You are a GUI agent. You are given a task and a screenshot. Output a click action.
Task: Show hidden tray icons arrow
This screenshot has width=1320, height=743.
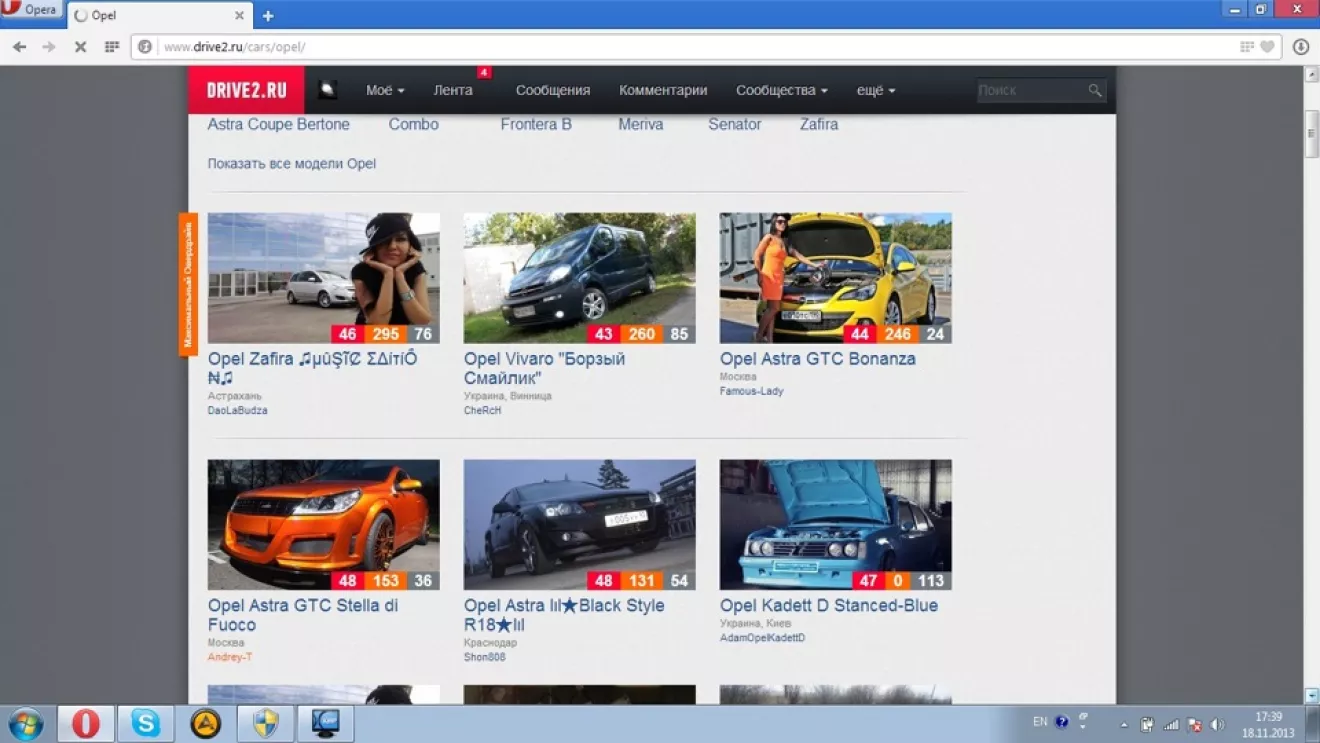point(1124,725)
